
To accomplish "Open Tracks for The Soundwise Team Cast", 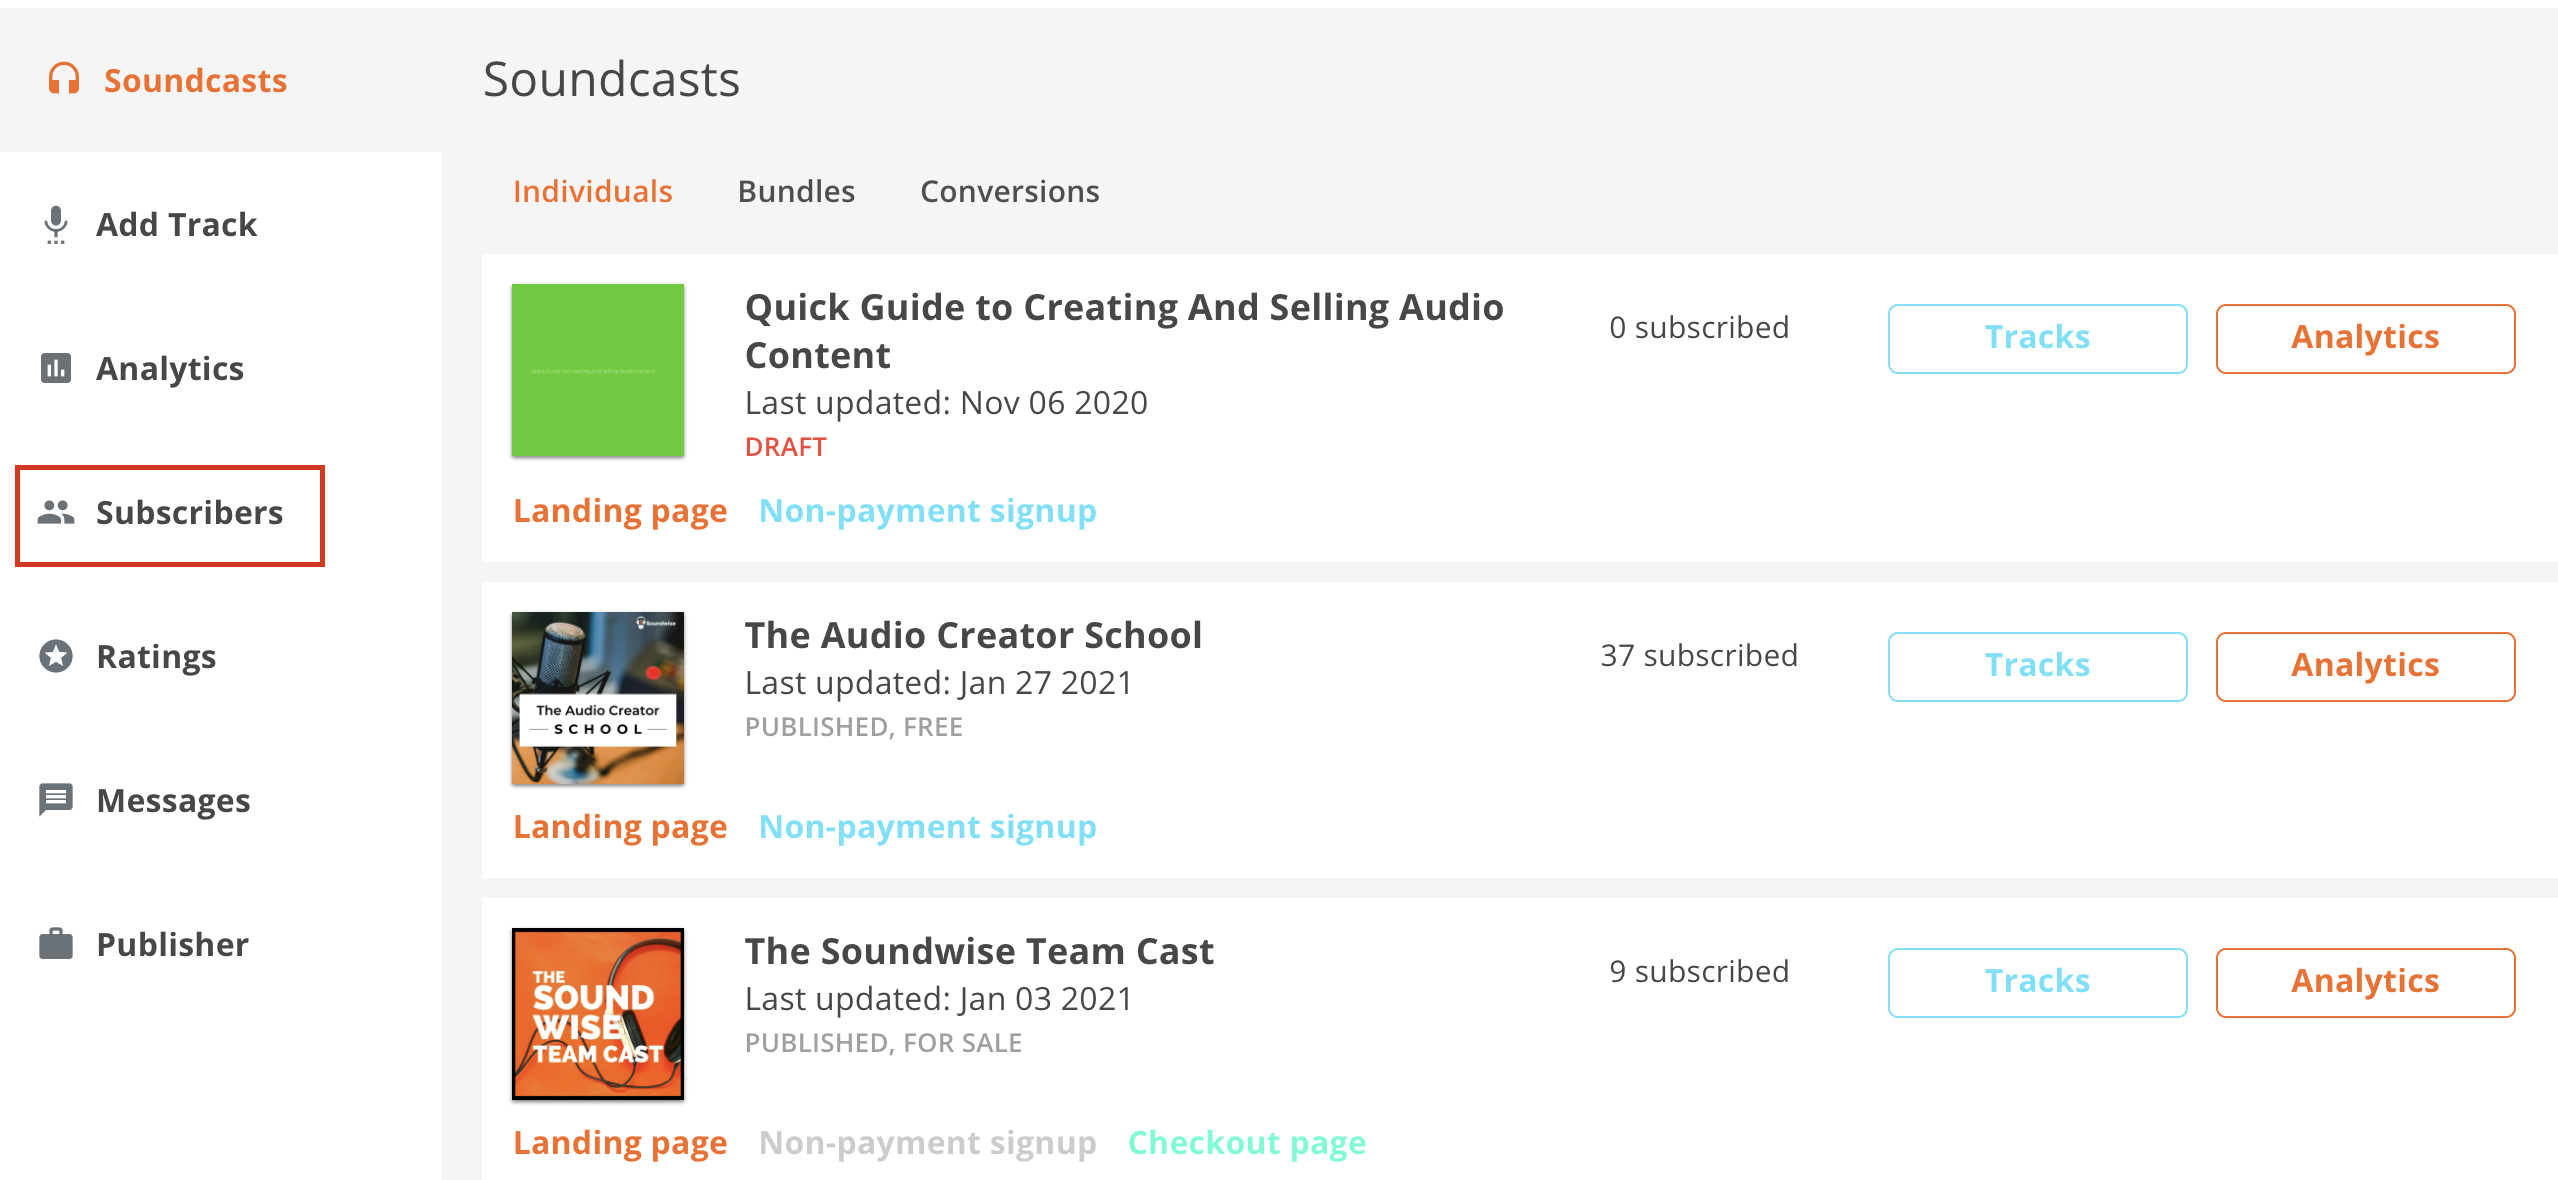I will tap(2037, 982).
